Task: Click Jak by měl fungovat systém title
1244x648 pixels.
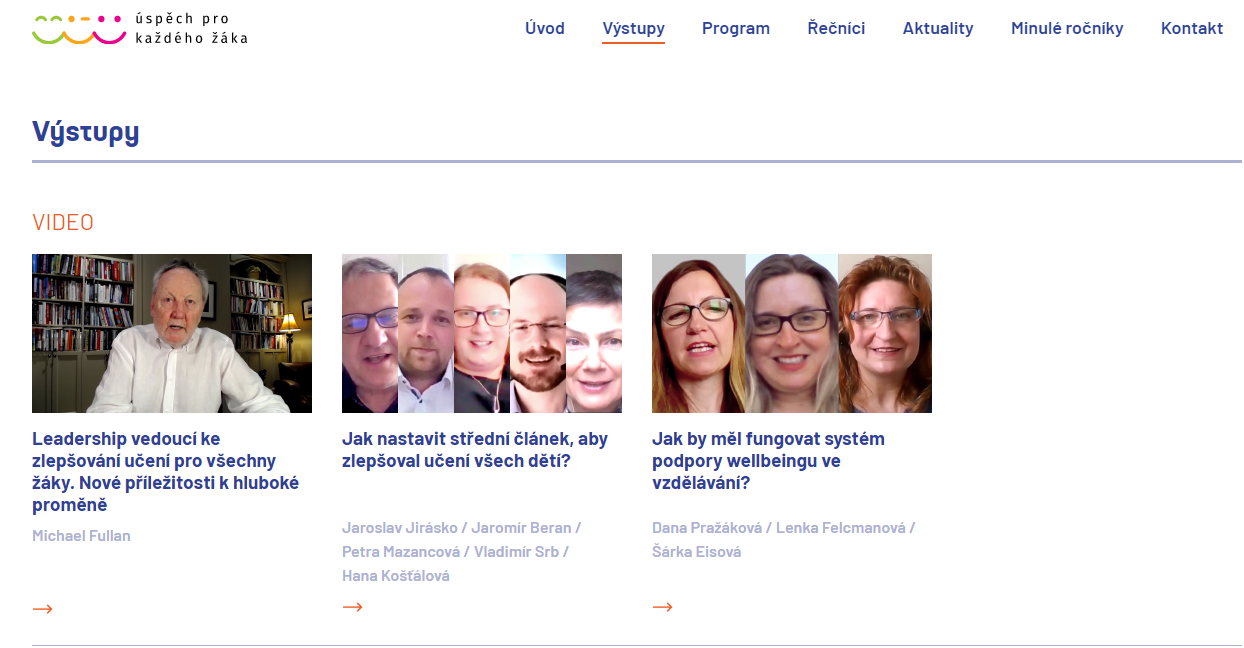Action: coord(768,461)
